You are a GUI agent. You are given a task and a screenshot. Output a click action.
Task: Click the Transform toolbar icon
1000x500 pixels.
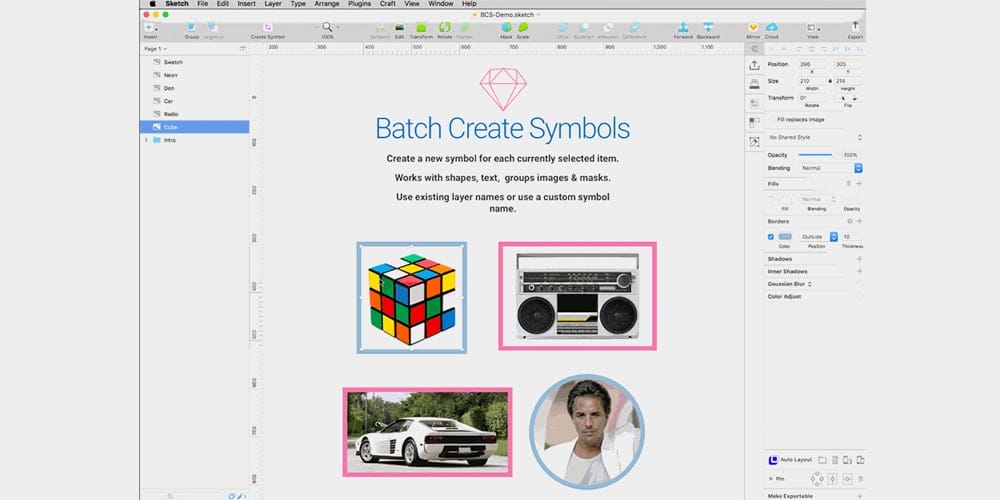(421, 27)
